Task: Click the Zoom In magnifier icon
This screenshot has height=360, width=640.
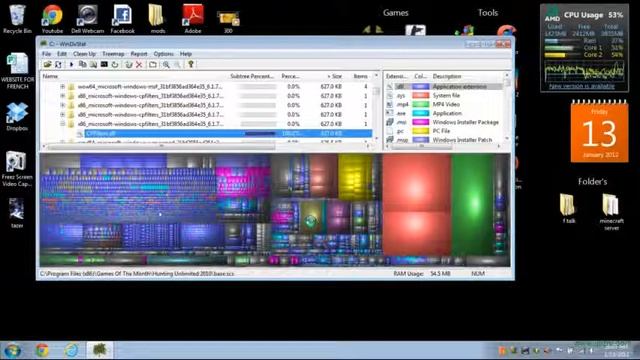Action: tap(166, 64)
